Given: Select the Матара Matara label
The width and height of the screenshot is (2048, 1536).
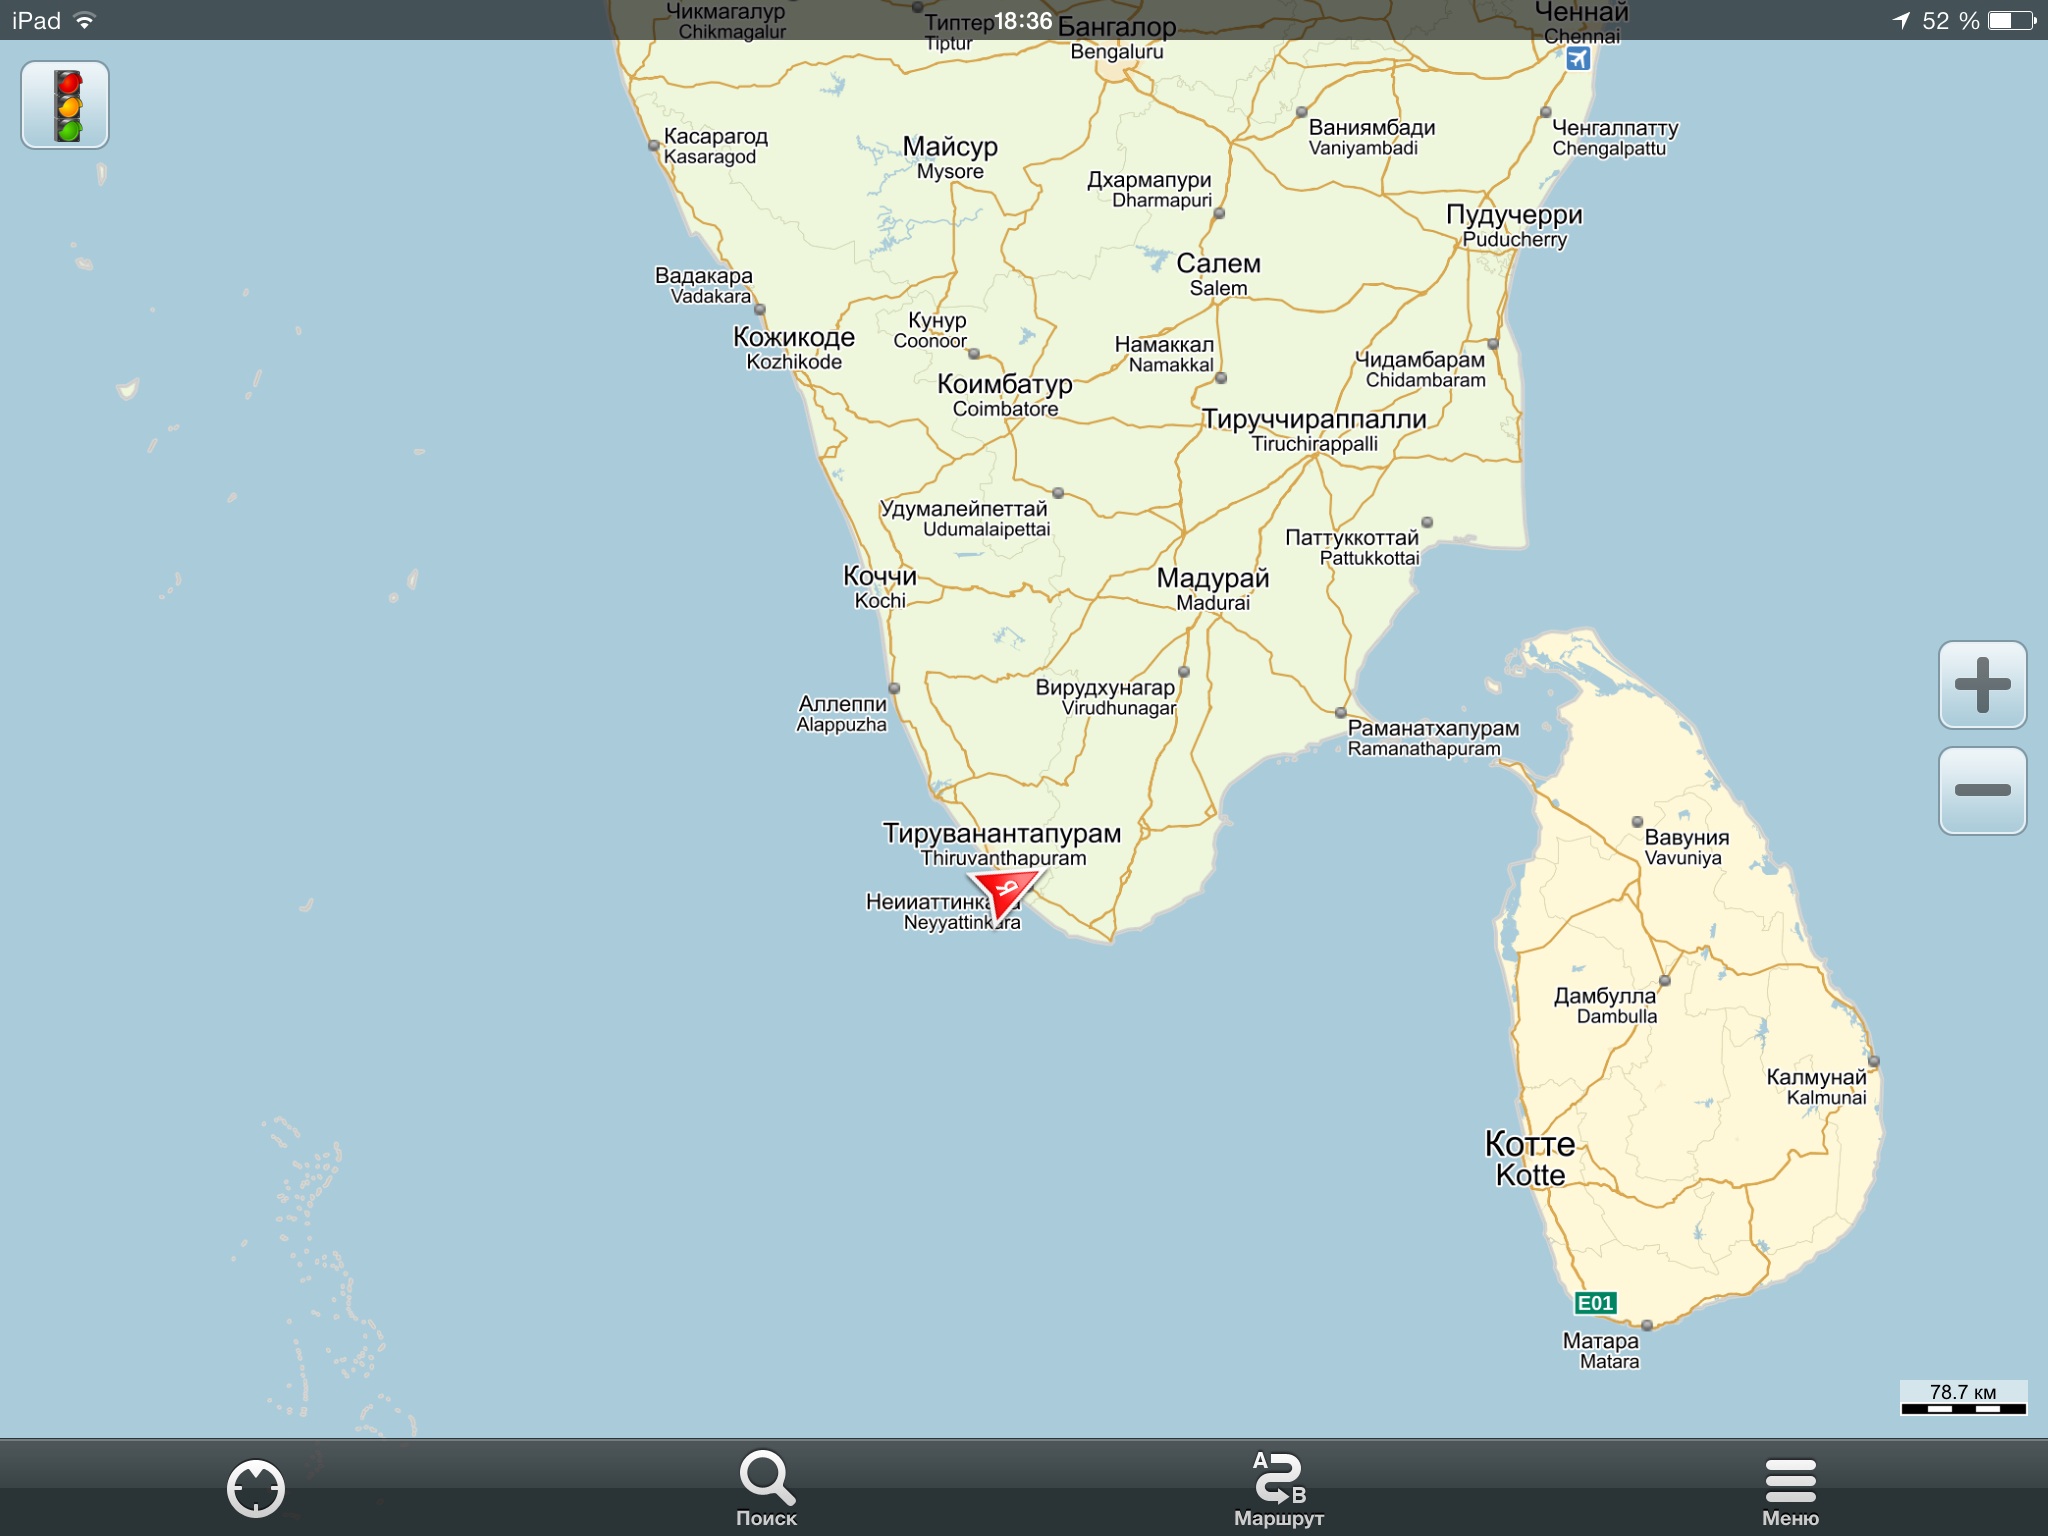Looking at the screenshot, I should (x=1601, y=1350).
